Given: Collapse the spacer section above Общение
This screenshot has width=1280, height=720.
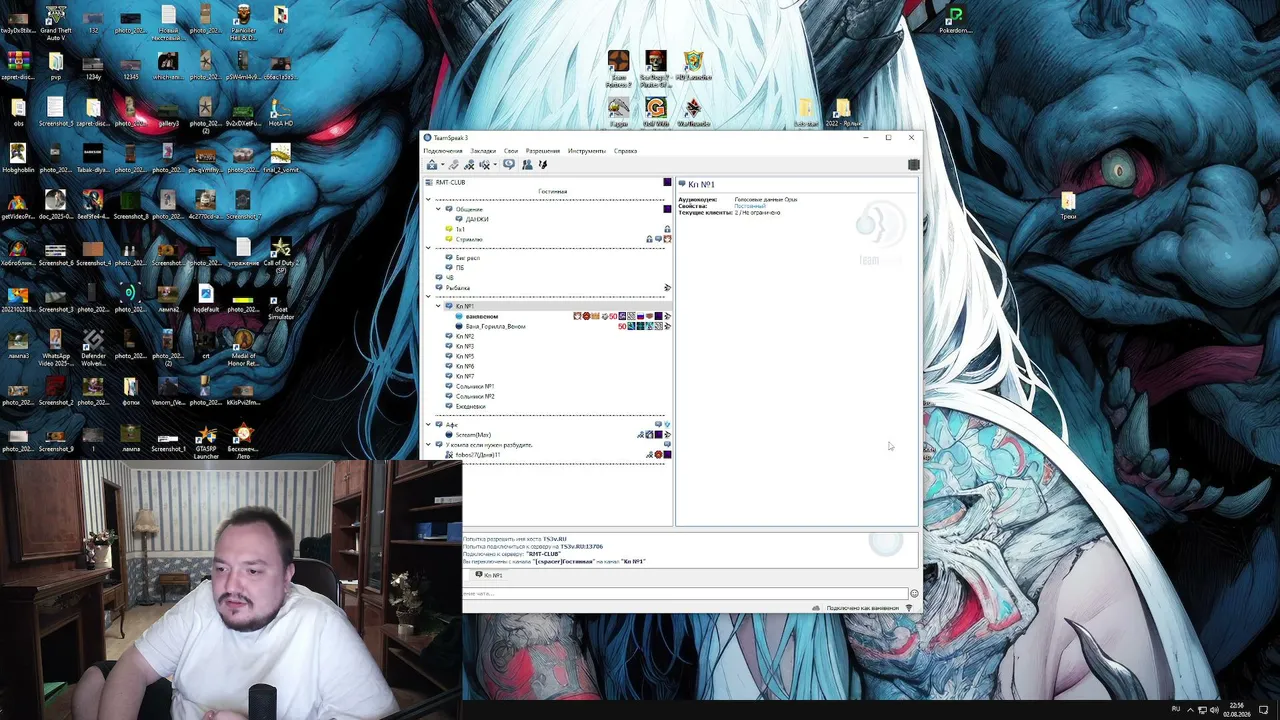Looking at the screenshot, I should tap(428, 199).
